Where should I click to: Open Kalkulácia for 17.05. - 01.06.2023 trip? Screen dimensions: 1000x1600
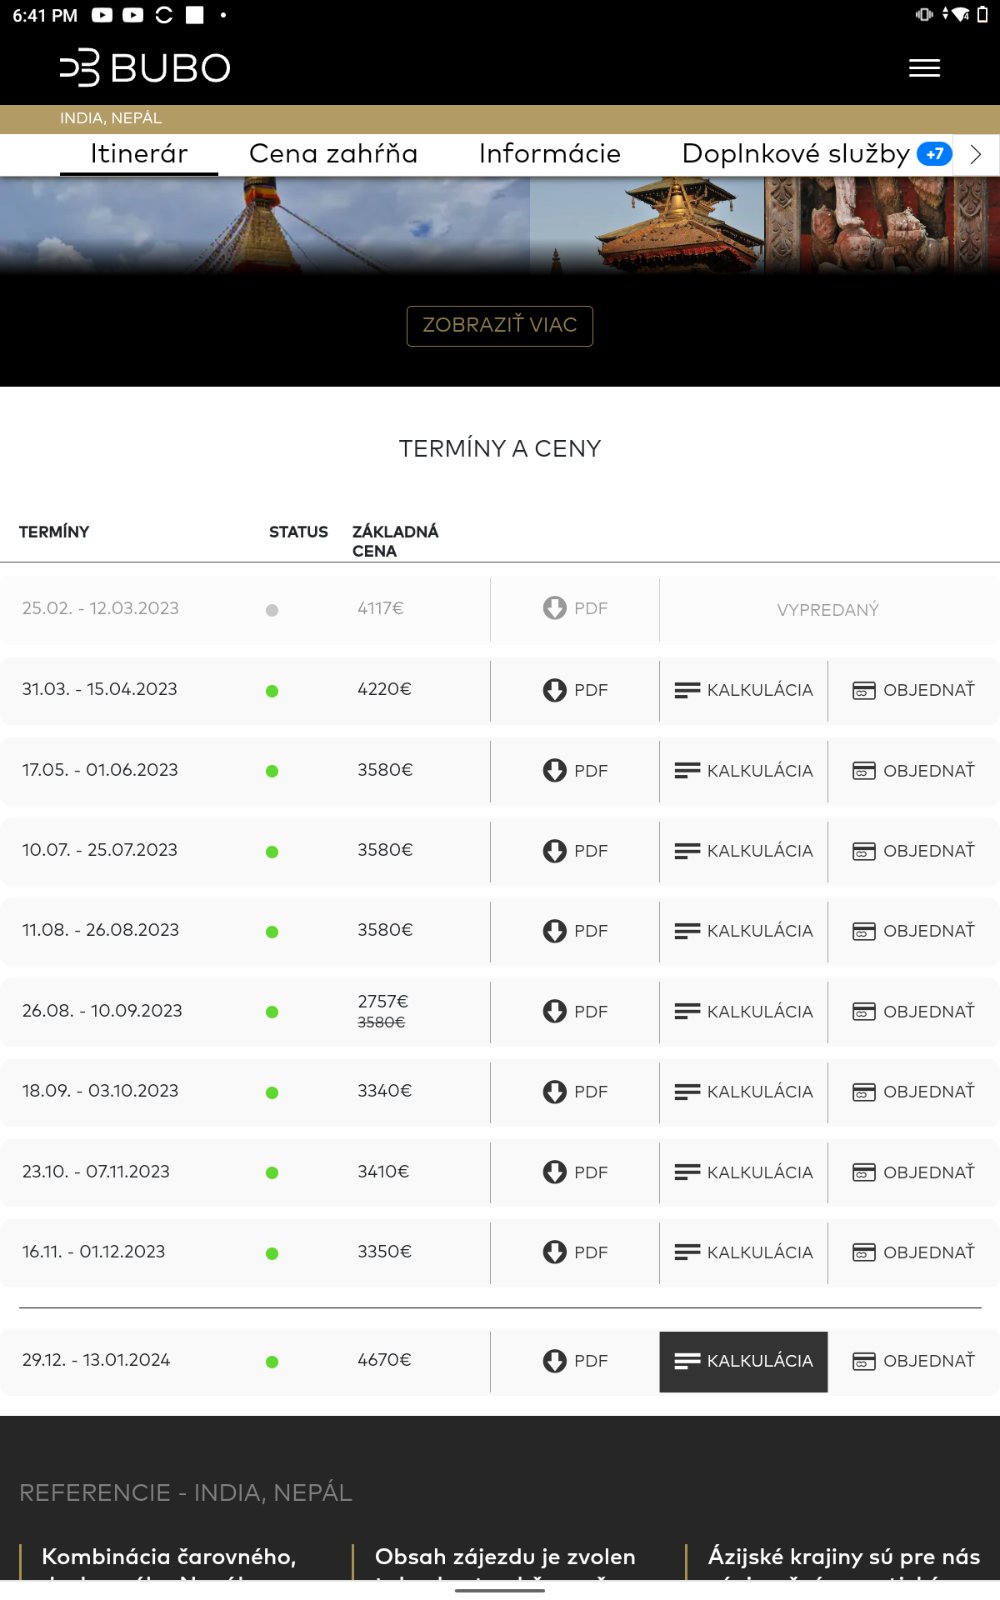tap(744, 771)
